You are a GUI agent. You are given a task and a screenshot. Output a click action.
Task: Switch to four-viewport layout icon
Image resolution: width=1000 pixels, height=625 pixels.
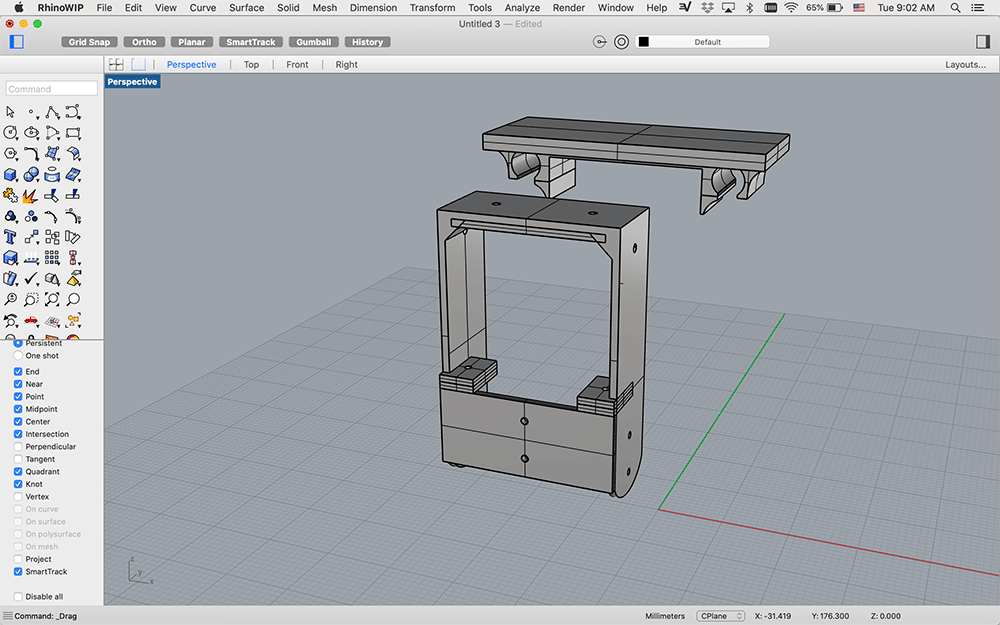click(116, 64)
